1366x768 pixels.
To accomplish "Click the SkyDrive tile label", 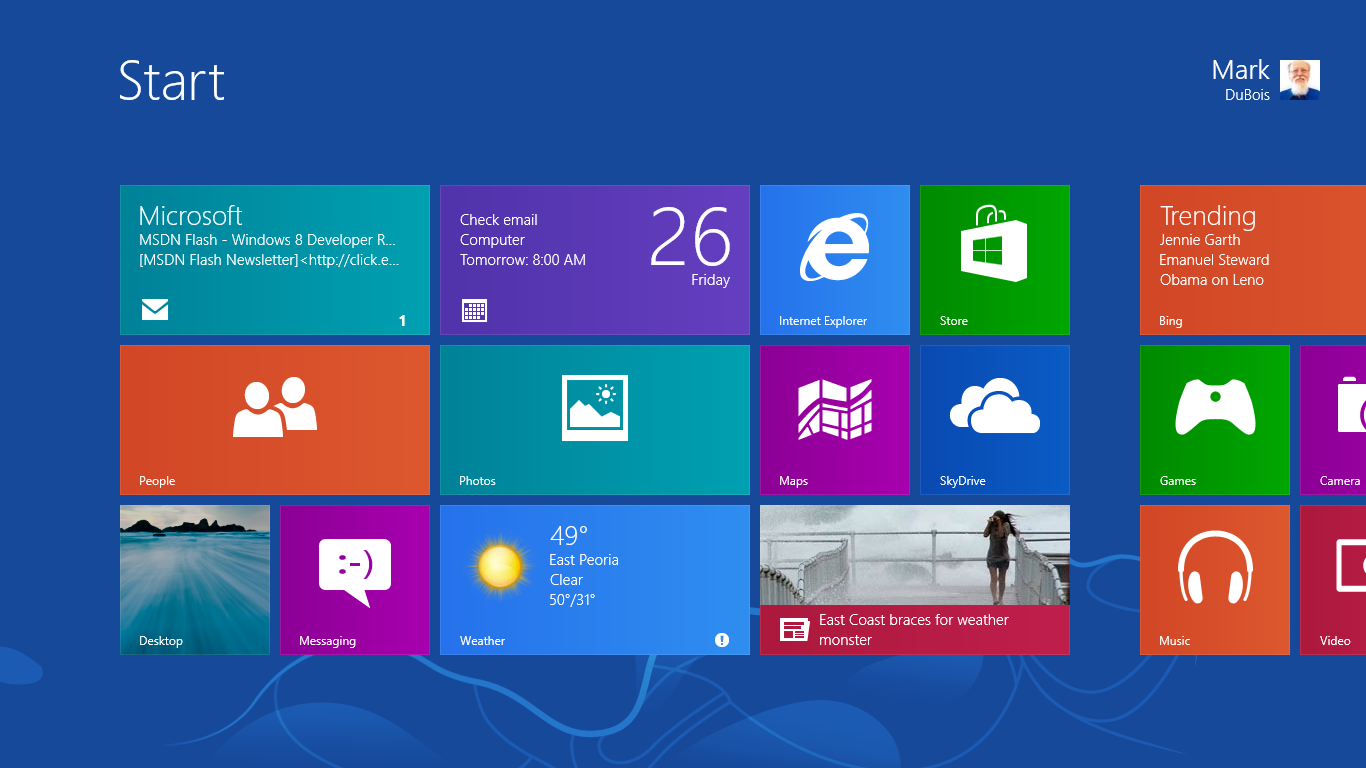I will [963, 481].
